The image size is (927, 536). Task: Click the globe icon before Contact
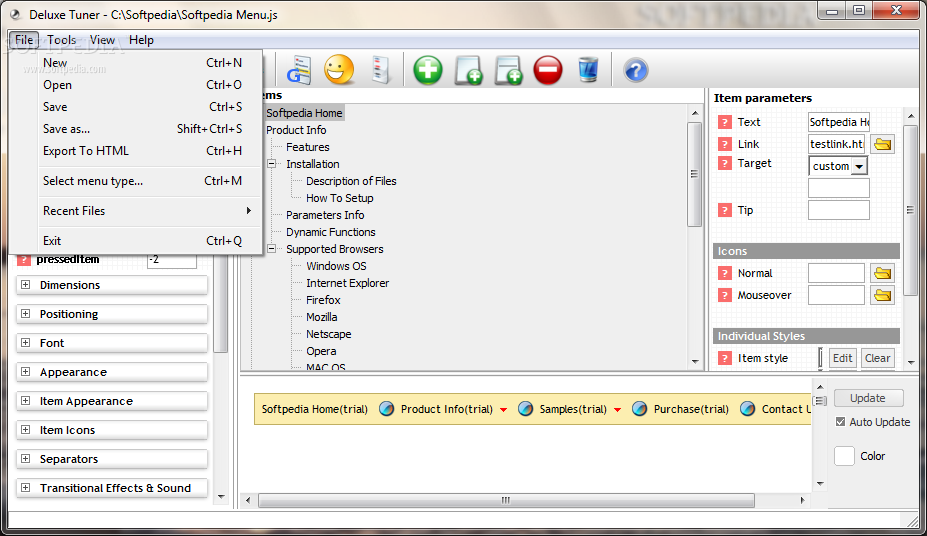tap(747, 409)
